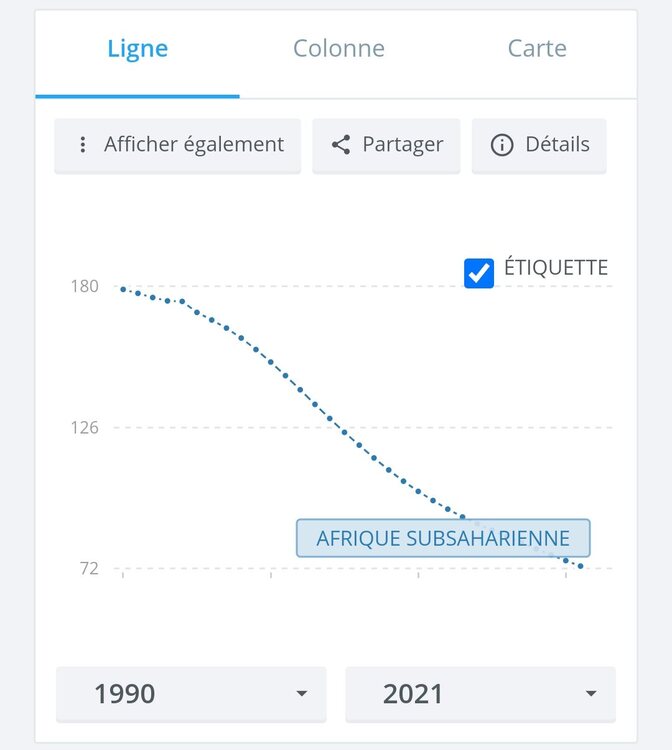Open the Détails button
This screenshot has width=672, height=750.
[539, 145]
